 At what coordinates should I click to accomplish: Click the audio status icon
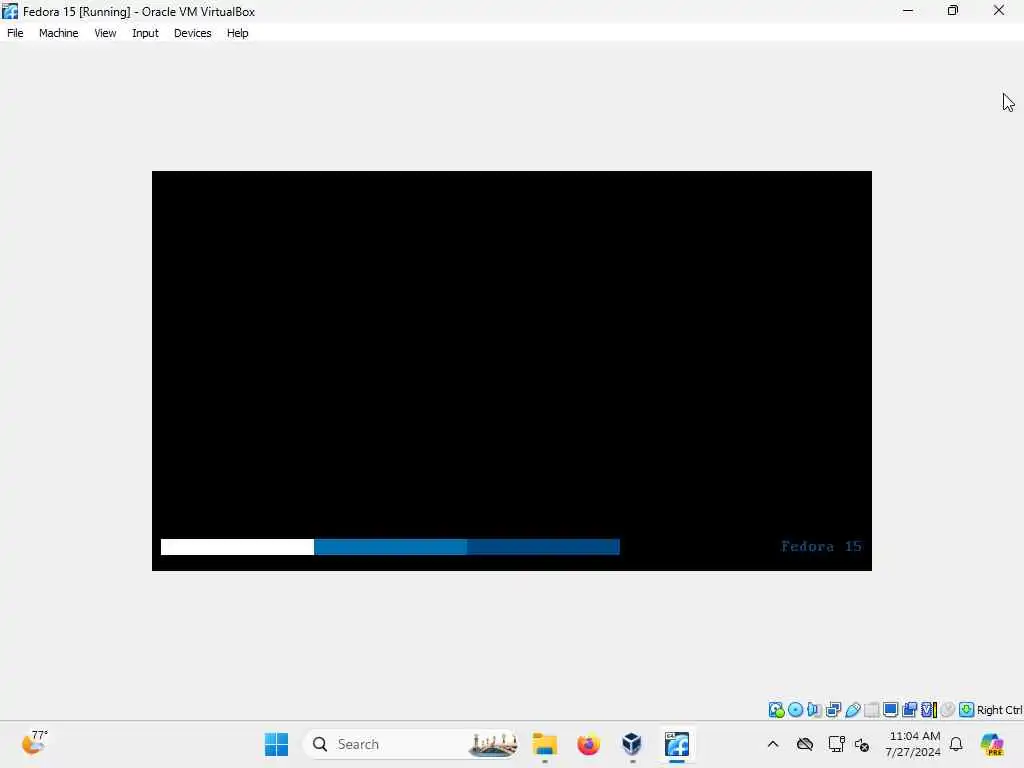814,710
